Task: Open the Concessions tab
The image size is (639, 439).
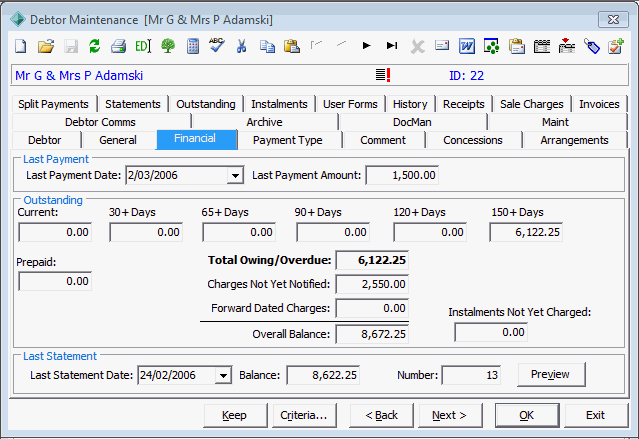Action: [x=473, y=140]
